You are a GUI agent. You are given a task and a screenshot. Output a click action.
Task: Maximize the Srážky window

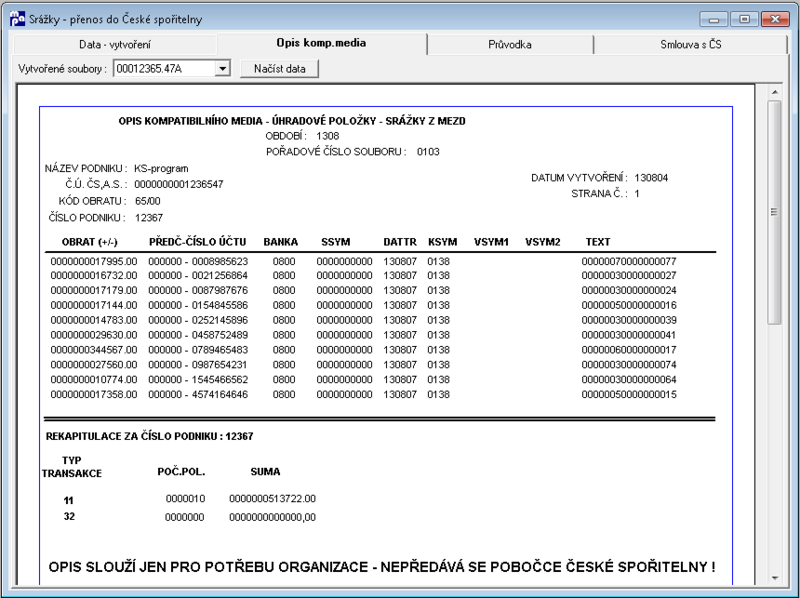coord(744,19)
